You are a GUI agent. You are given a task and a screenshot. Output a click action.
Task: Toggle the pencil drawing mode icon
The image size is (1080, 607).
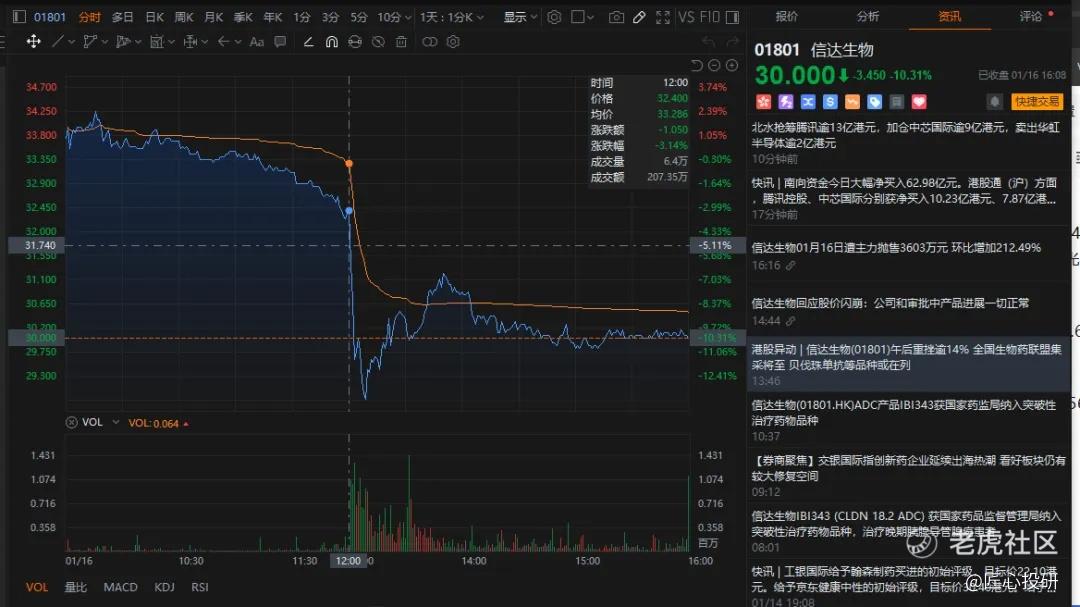[639, 17]
